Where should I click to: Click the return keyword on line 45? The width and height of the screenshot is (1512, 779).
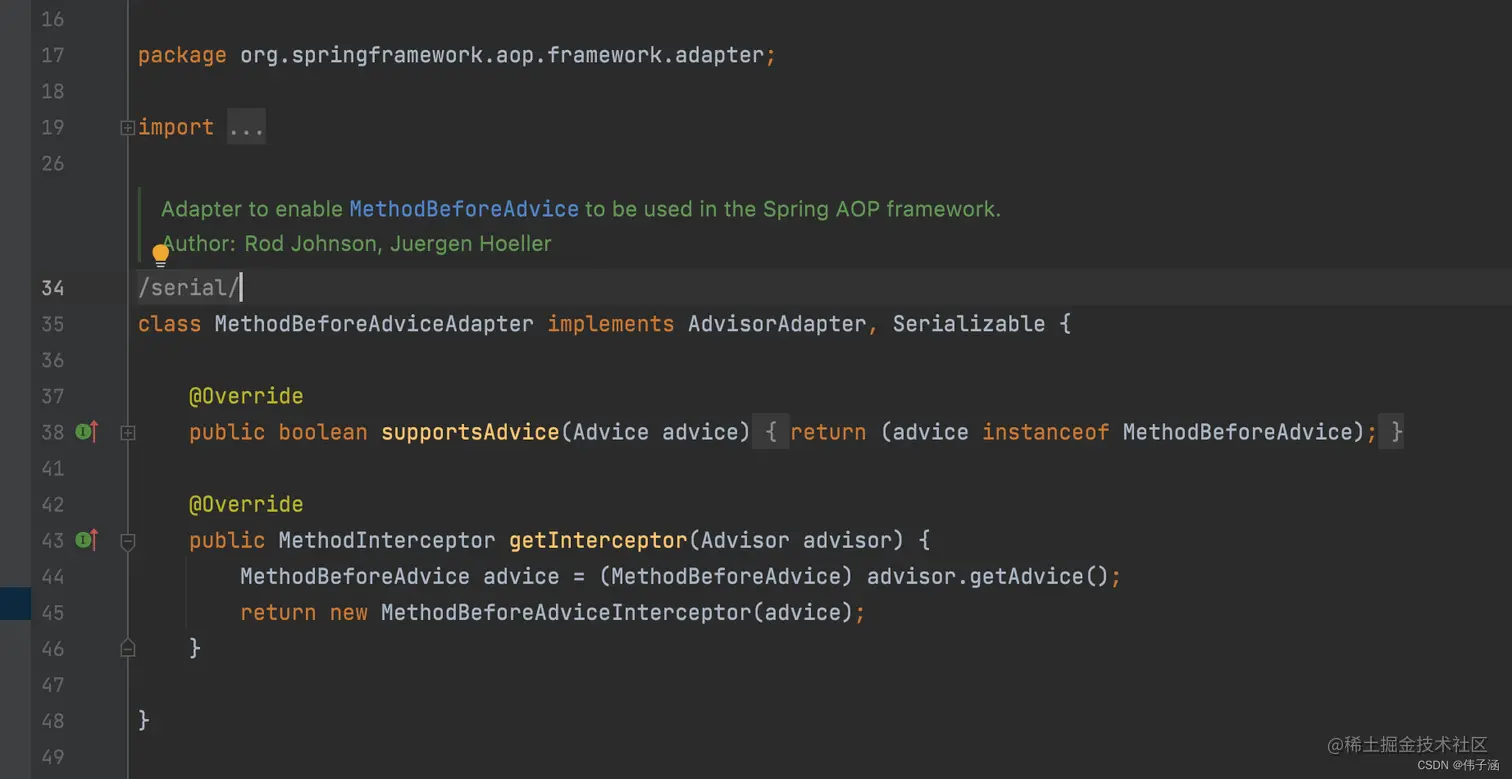278,612
